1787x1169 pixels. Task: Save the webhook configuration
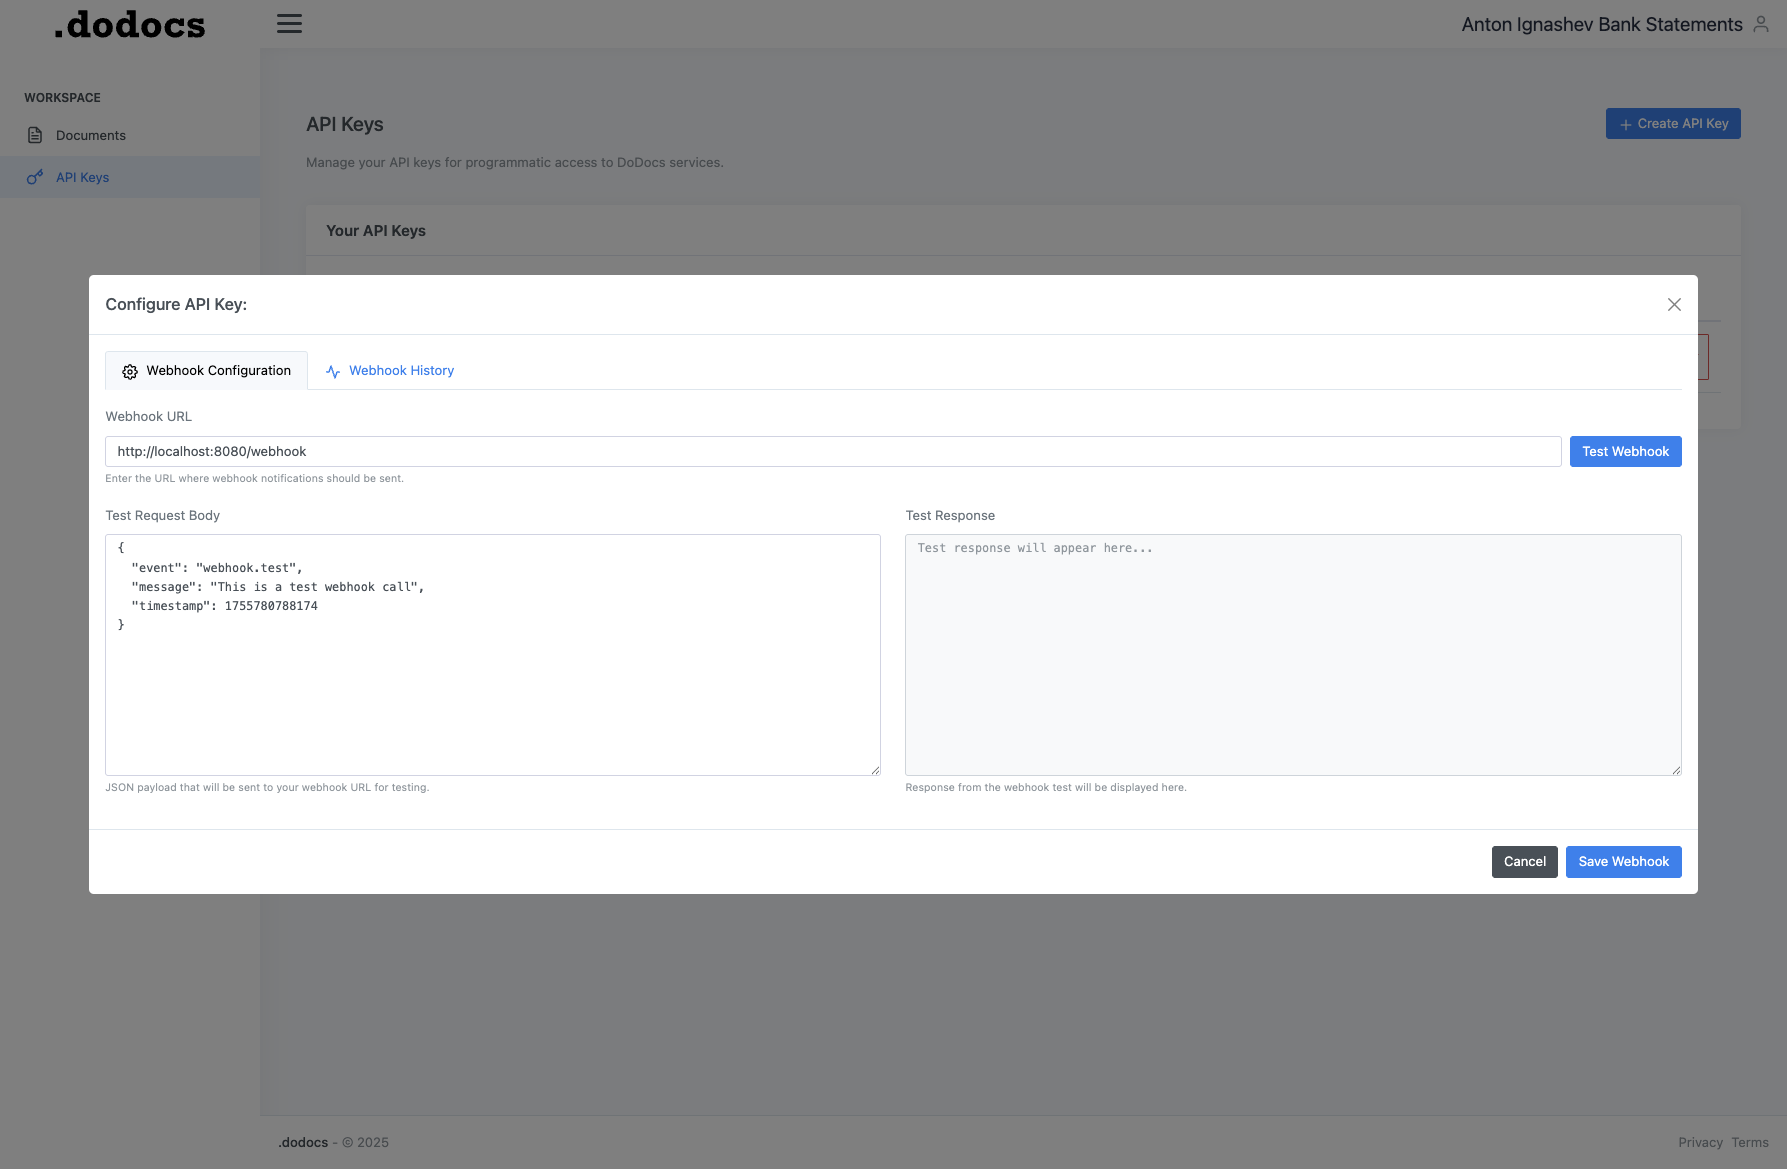click(x=1623, y=861)
